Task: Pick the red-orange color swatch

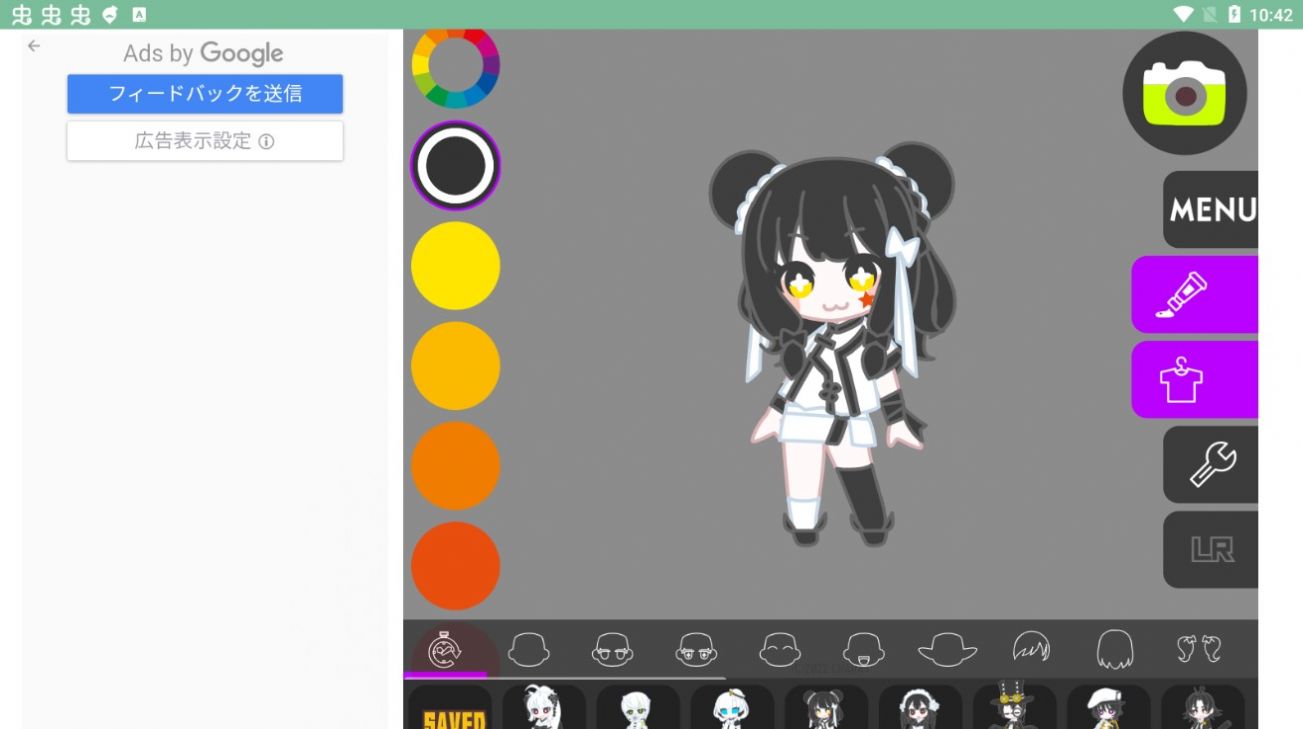Action: [455, 566]
